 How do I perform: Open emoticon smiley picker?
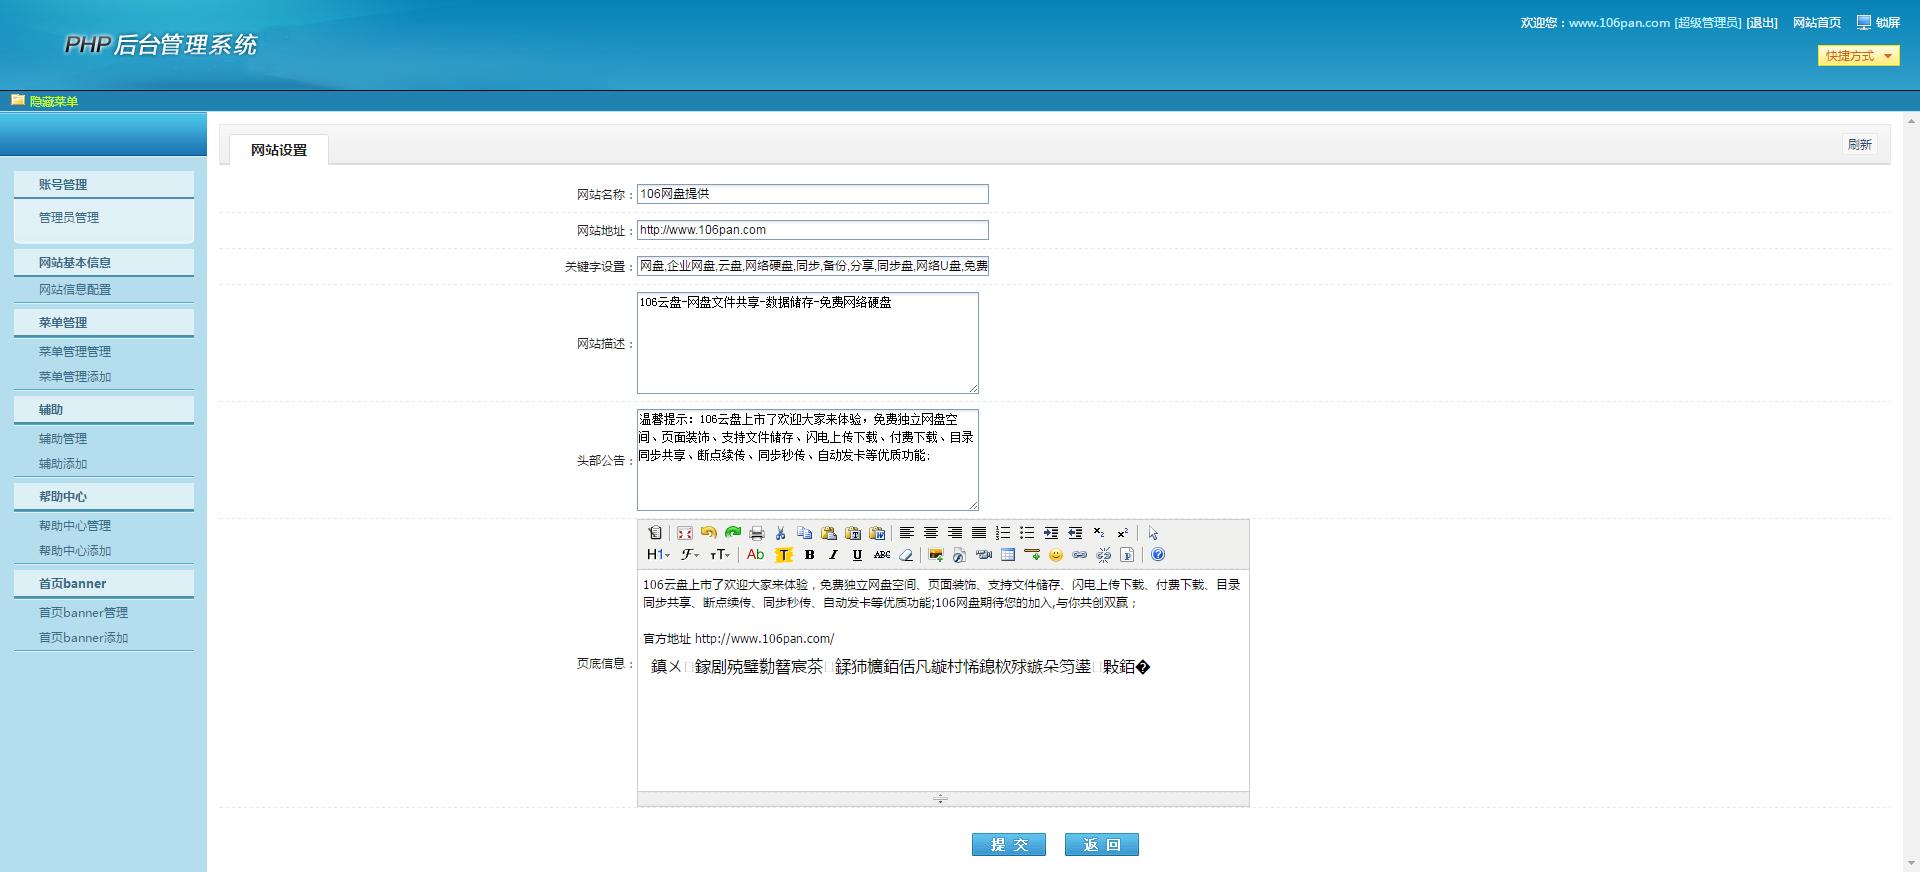pyautogui.click(x=1056, y=555)
